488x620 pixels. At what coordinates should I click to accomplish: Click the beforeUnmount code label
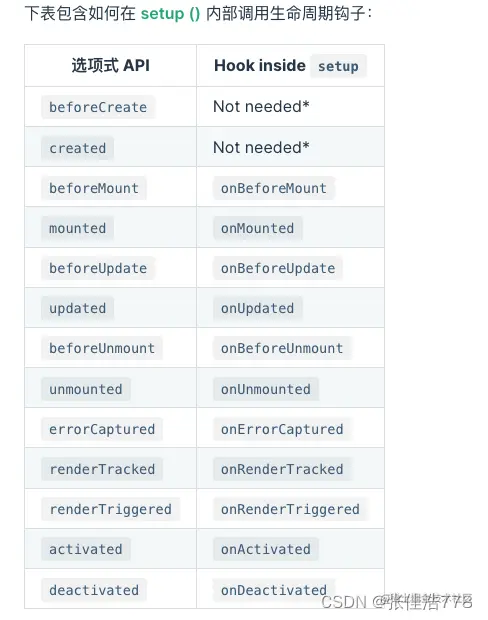tap(102, 348)
